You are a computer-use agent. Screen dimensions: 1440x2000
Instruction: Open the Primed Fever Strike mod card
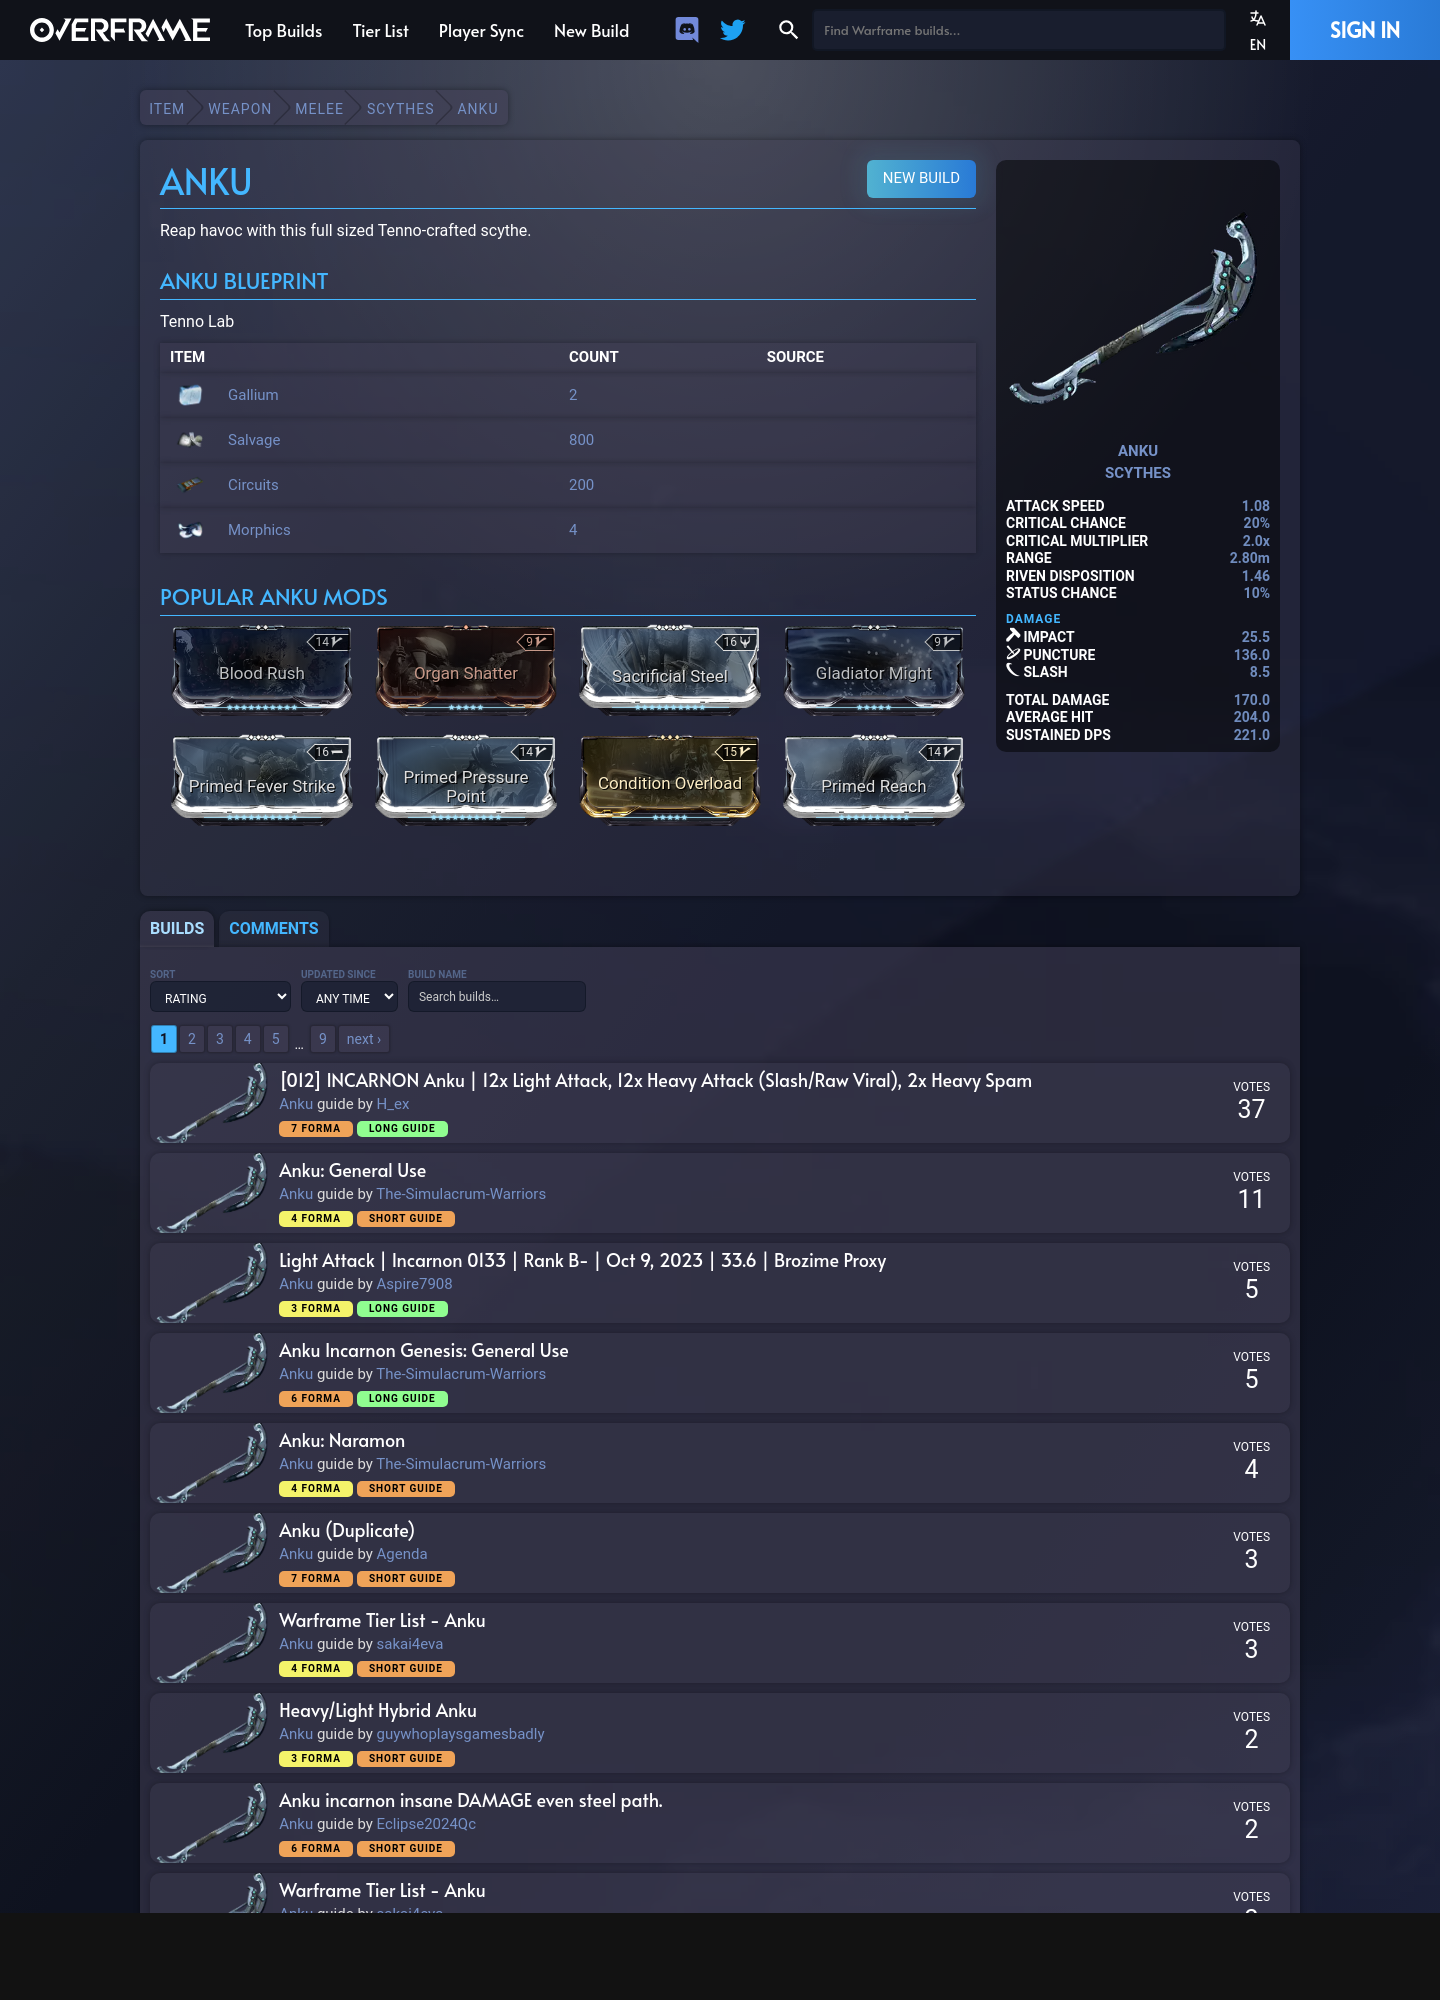tap(262, 779)
